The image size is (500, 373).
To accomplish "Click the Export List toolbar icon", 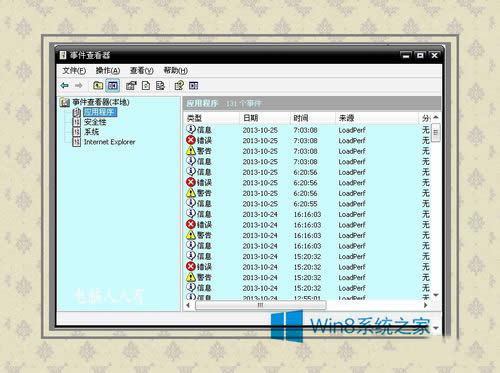I will click(x=160, y=86).
